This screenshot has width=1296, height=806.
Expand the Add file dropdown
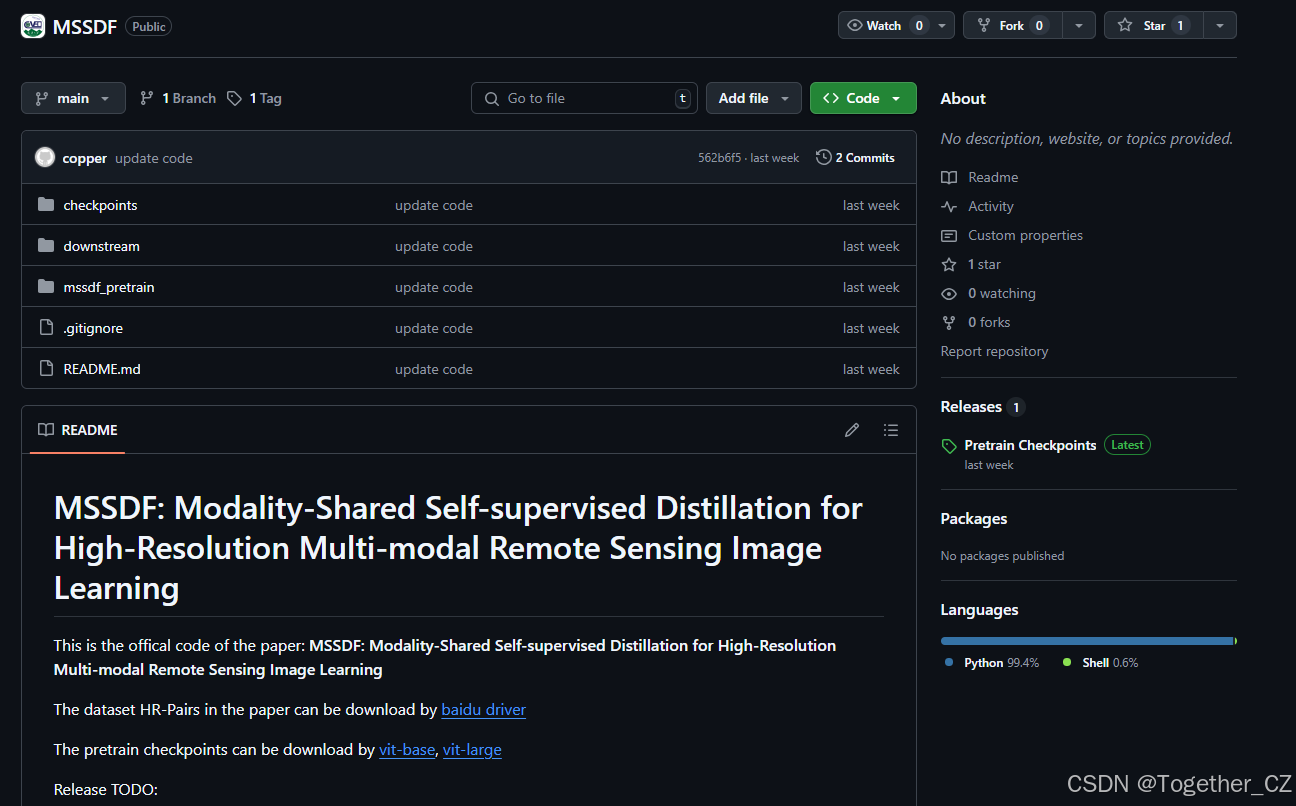754,98
